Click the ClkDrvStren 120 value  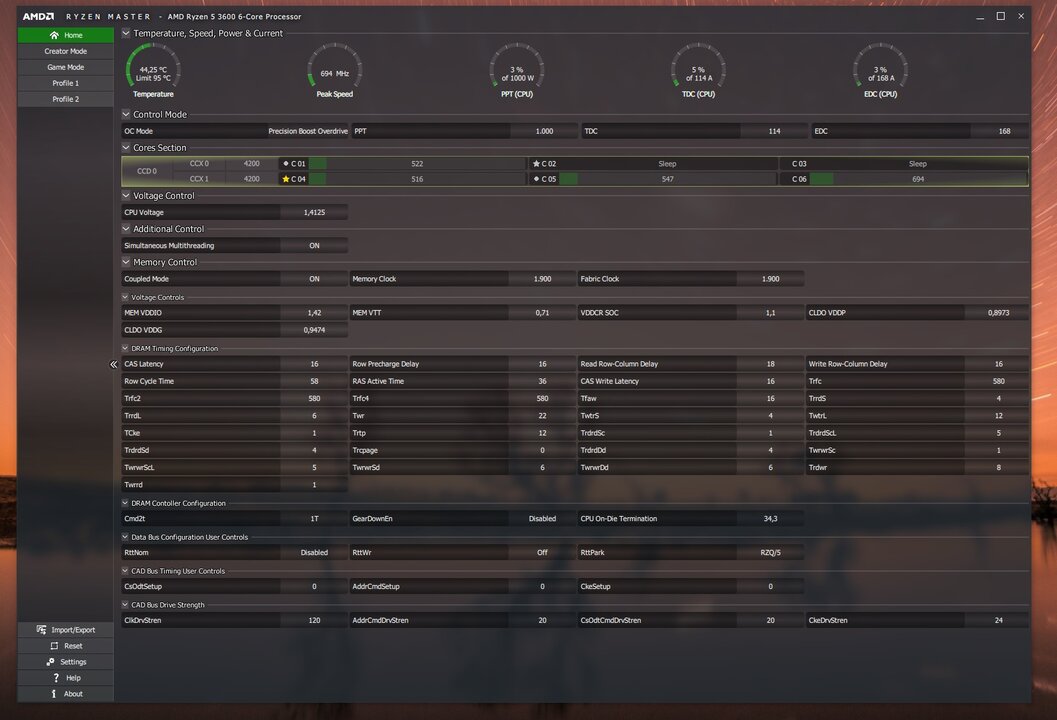(314, 620)
